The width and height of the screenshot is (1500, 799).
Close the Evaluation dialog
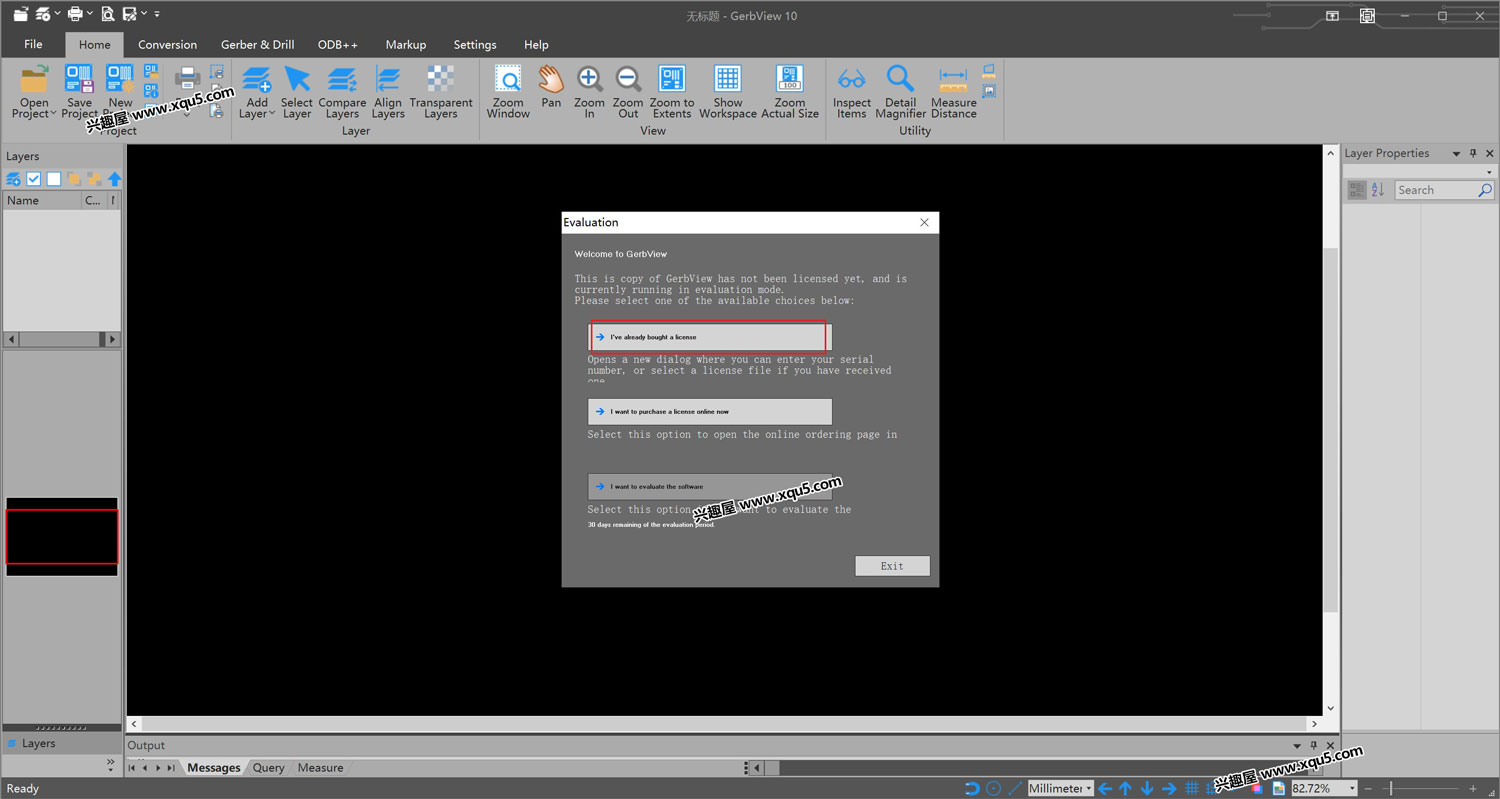pyautogui.click(x=924, y=222)
